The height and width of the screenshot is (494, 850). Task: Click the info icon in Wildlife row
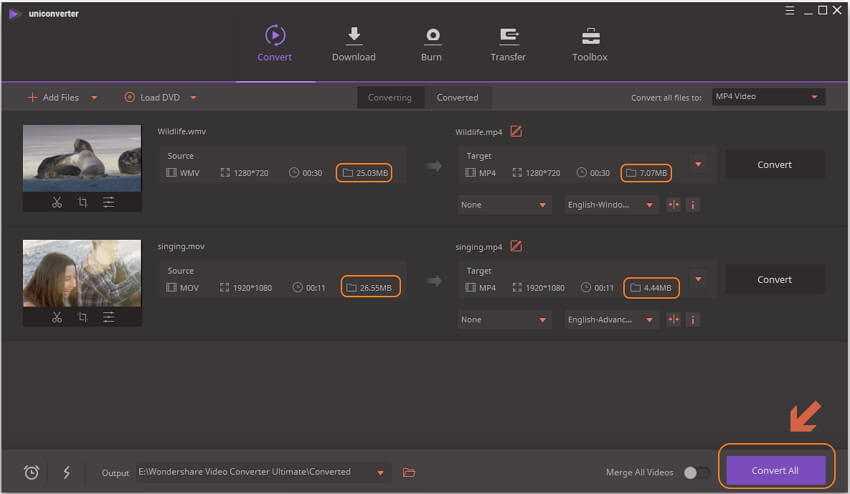pyautogui.click(x=692, y=205)
